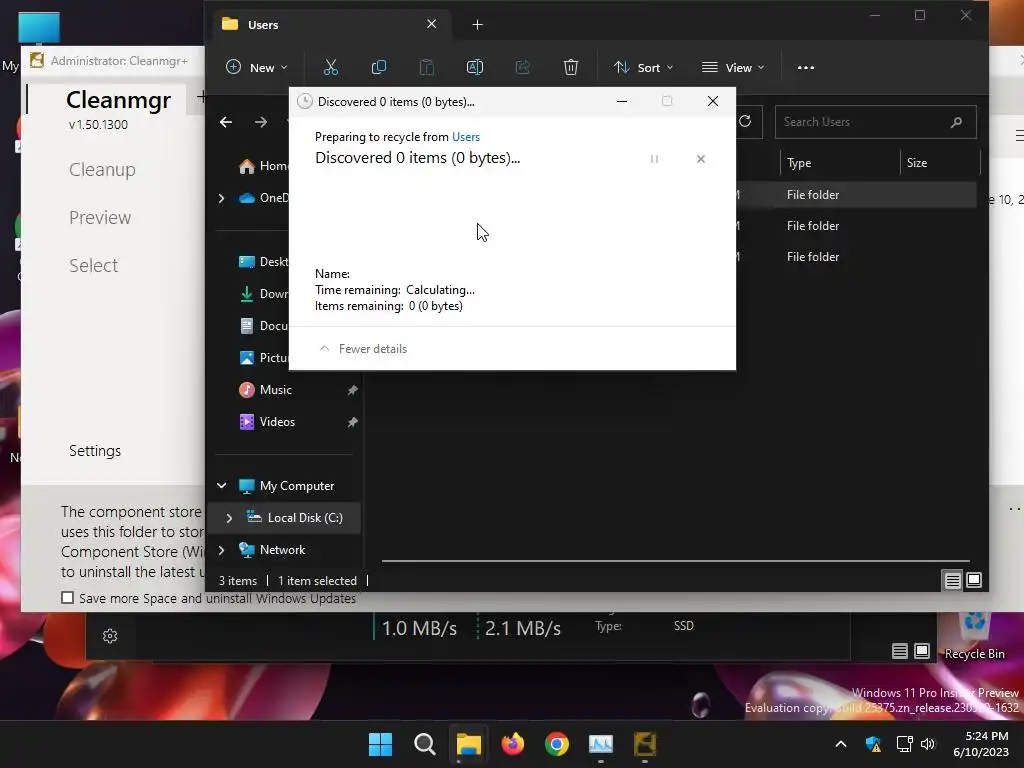Screen dimensions: 1024x768
Task: Click the Delete trash icon in Explorer toolbar
Action: tap(571, 67)
